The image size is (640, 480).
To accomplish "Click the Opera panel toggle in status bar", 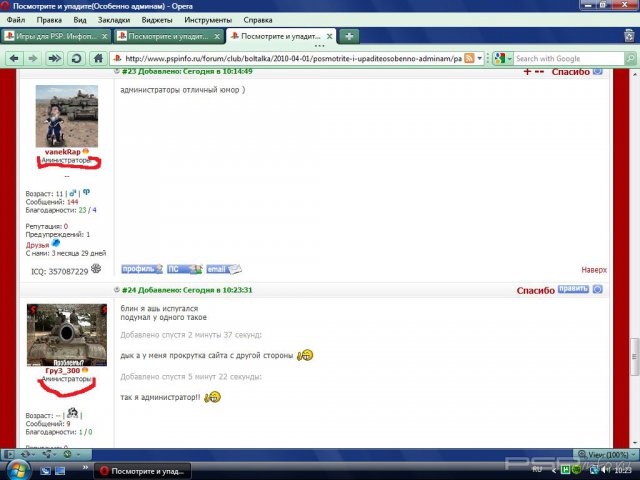I will [9, 454].
